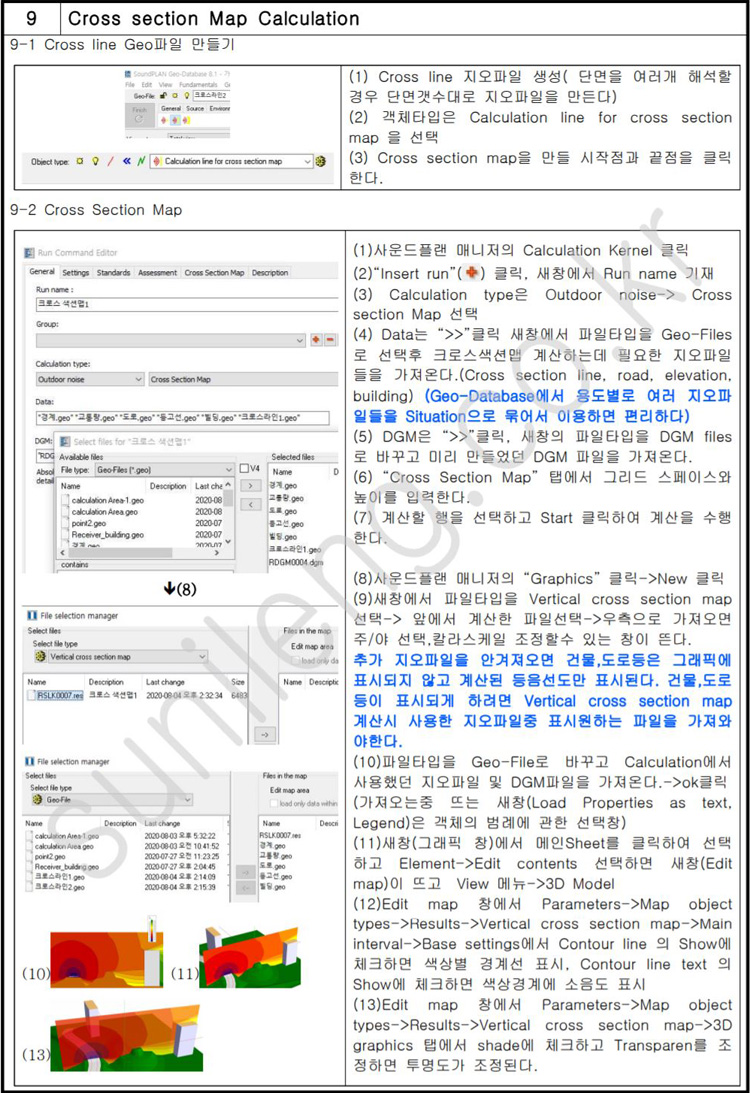Toggle the V4 checkbox
750x1093 pixels.
point(244,468)
